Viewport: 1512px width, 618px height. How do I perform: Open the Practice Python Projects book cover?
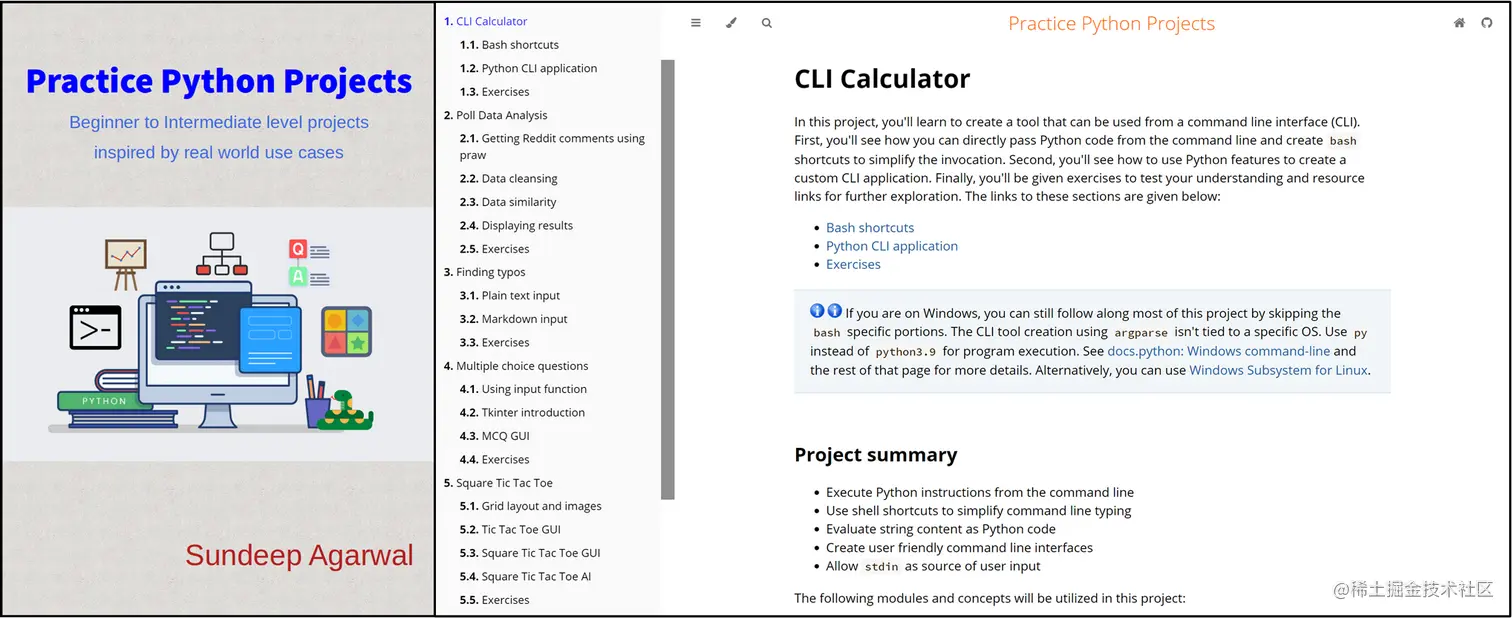(x=218, y=309)
